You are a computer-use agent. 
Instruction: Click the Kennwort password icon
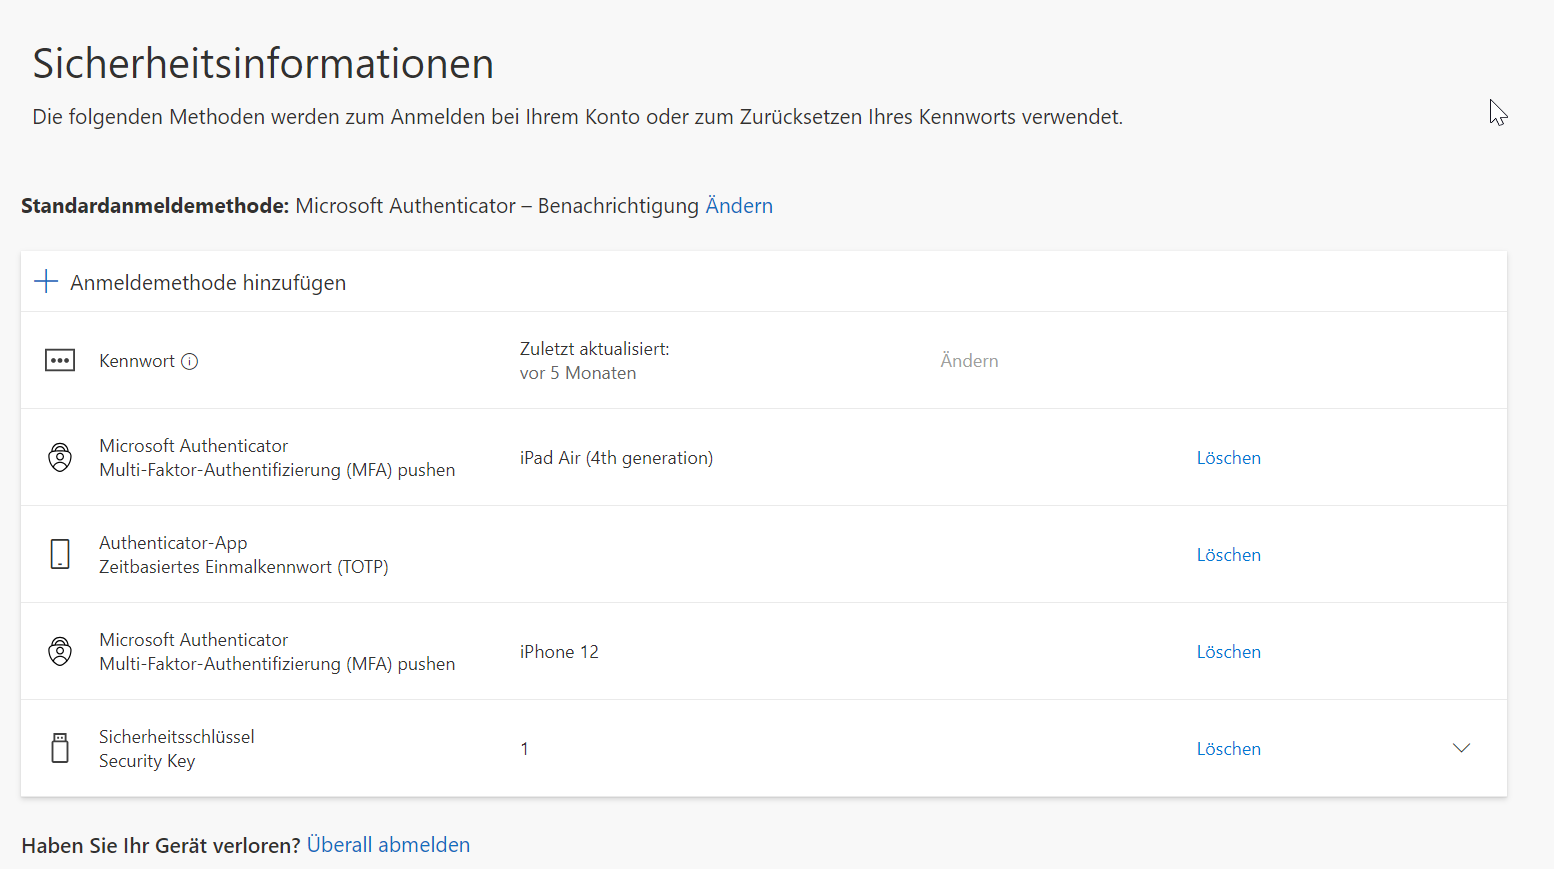[60, 361]
